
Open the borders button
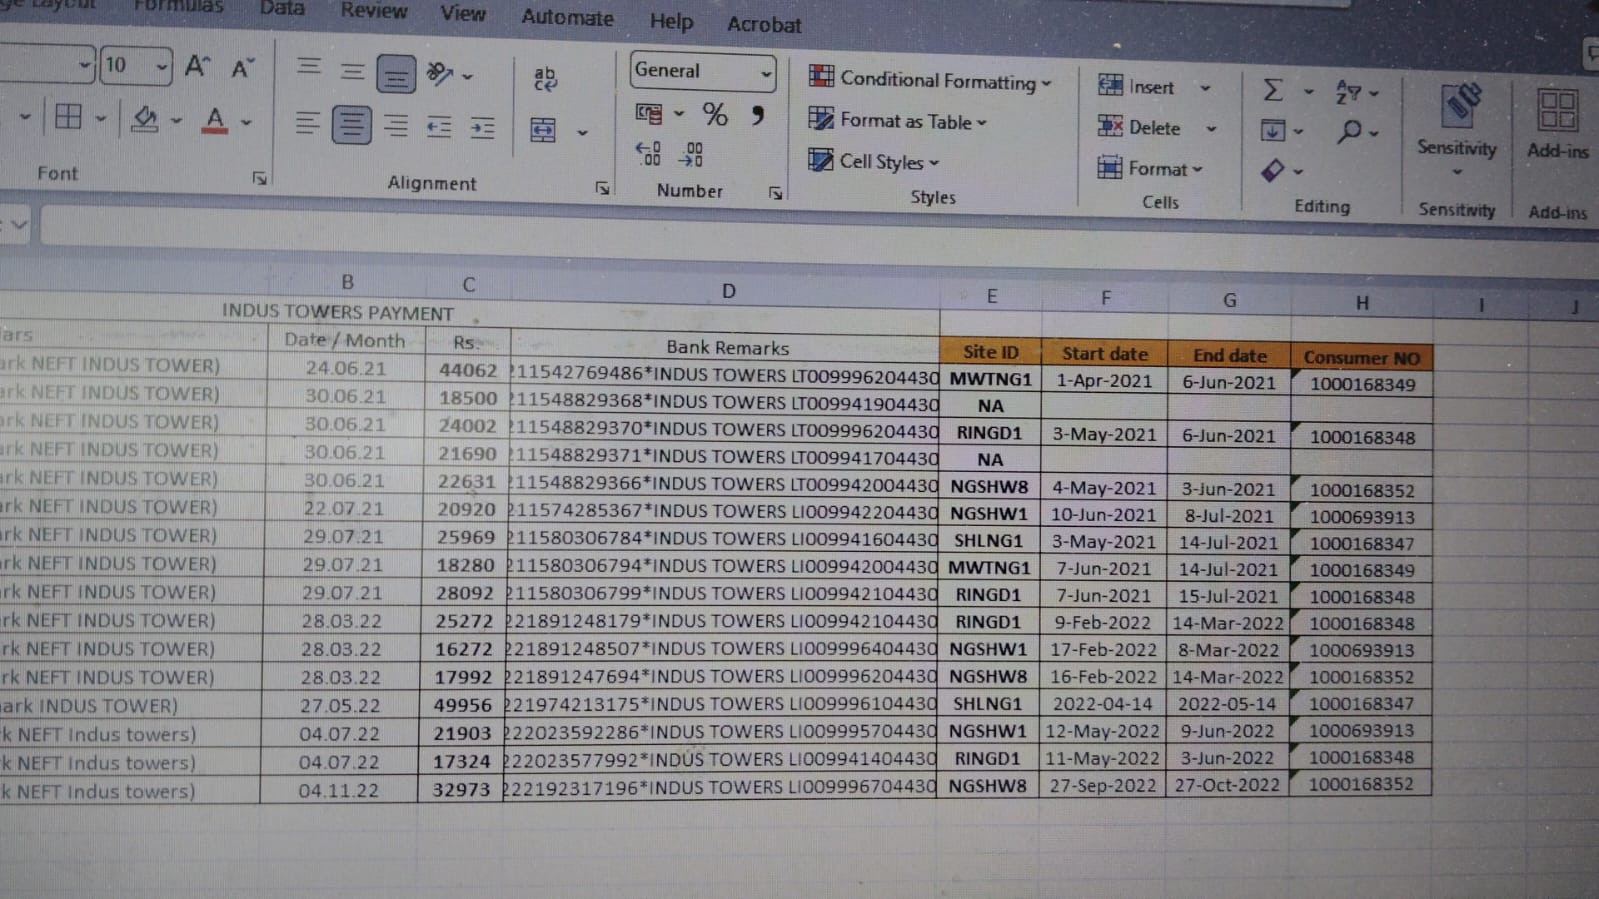(68, 117)
